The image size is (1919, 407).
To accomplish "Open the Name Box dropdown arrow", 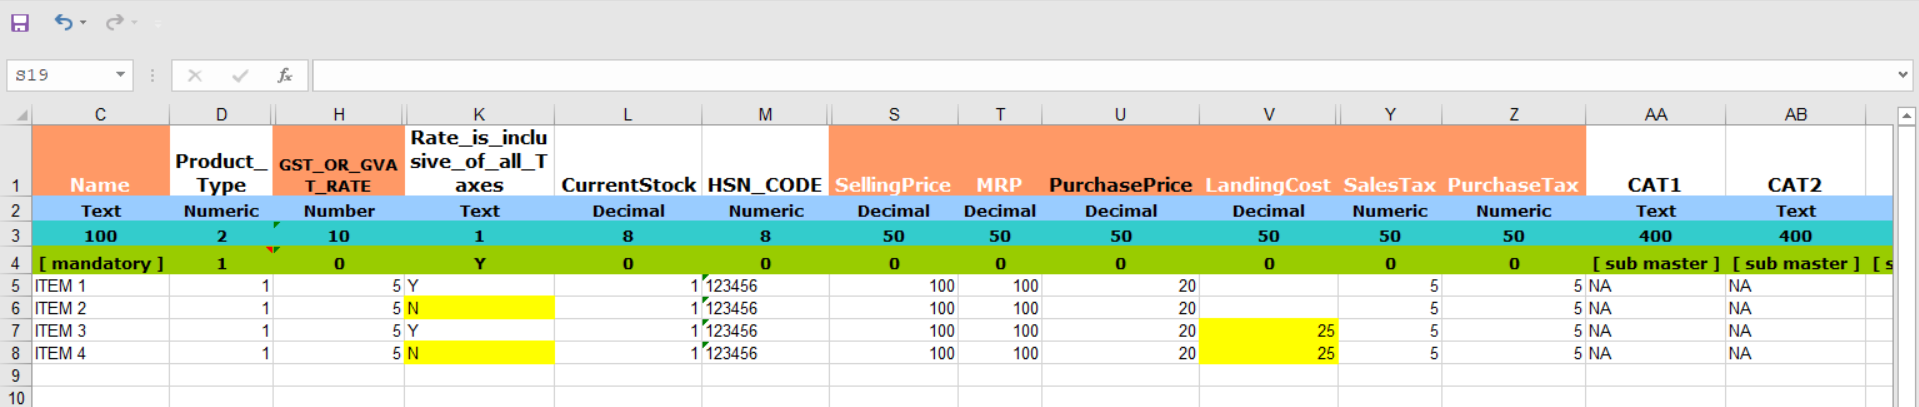I will (x=120, y=75).
